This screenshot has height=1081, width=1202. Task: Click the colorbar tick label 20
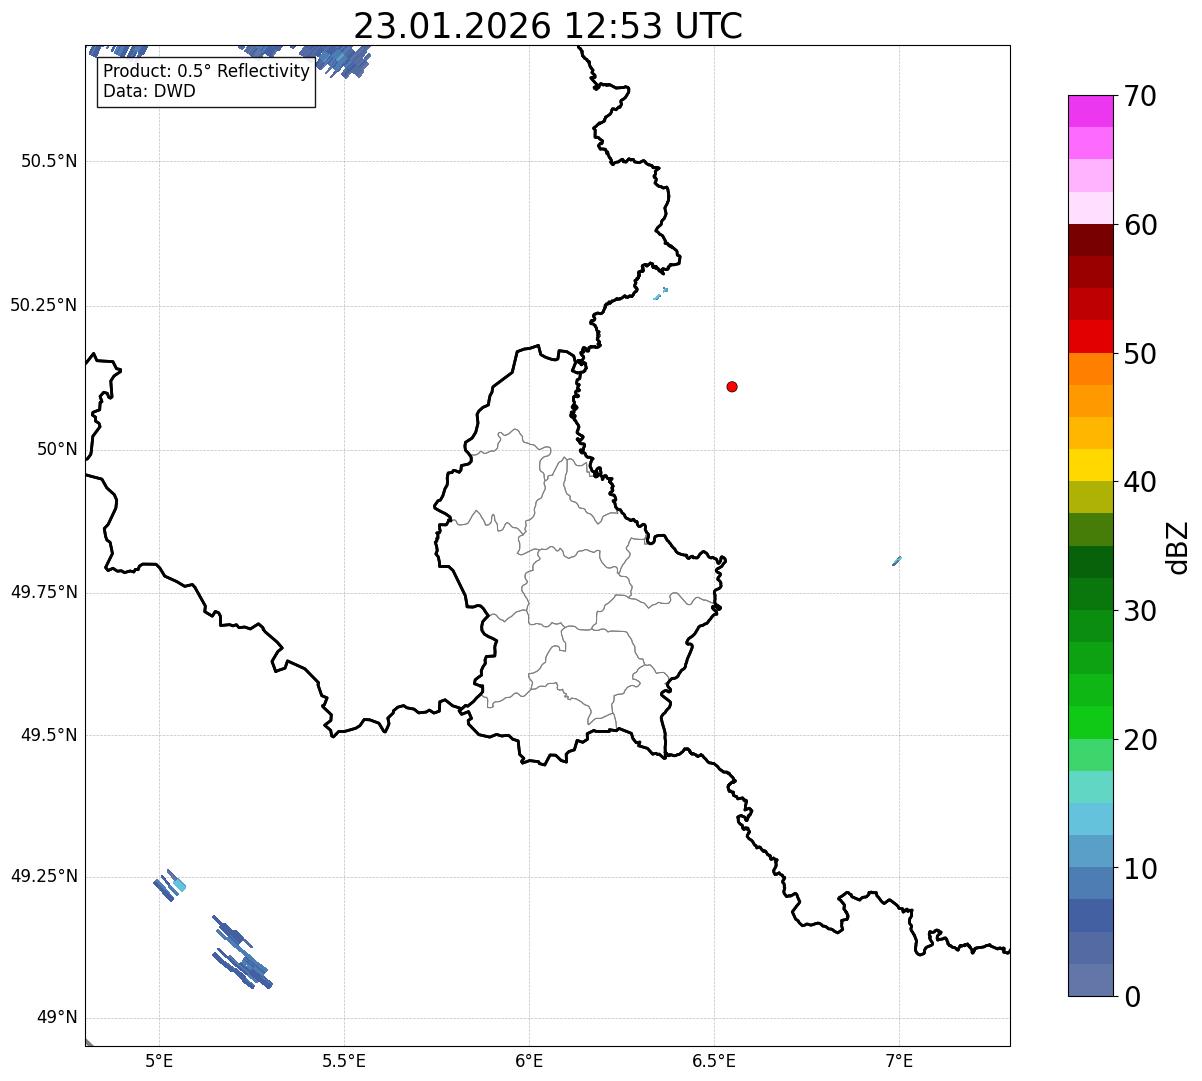(1140, 740)
